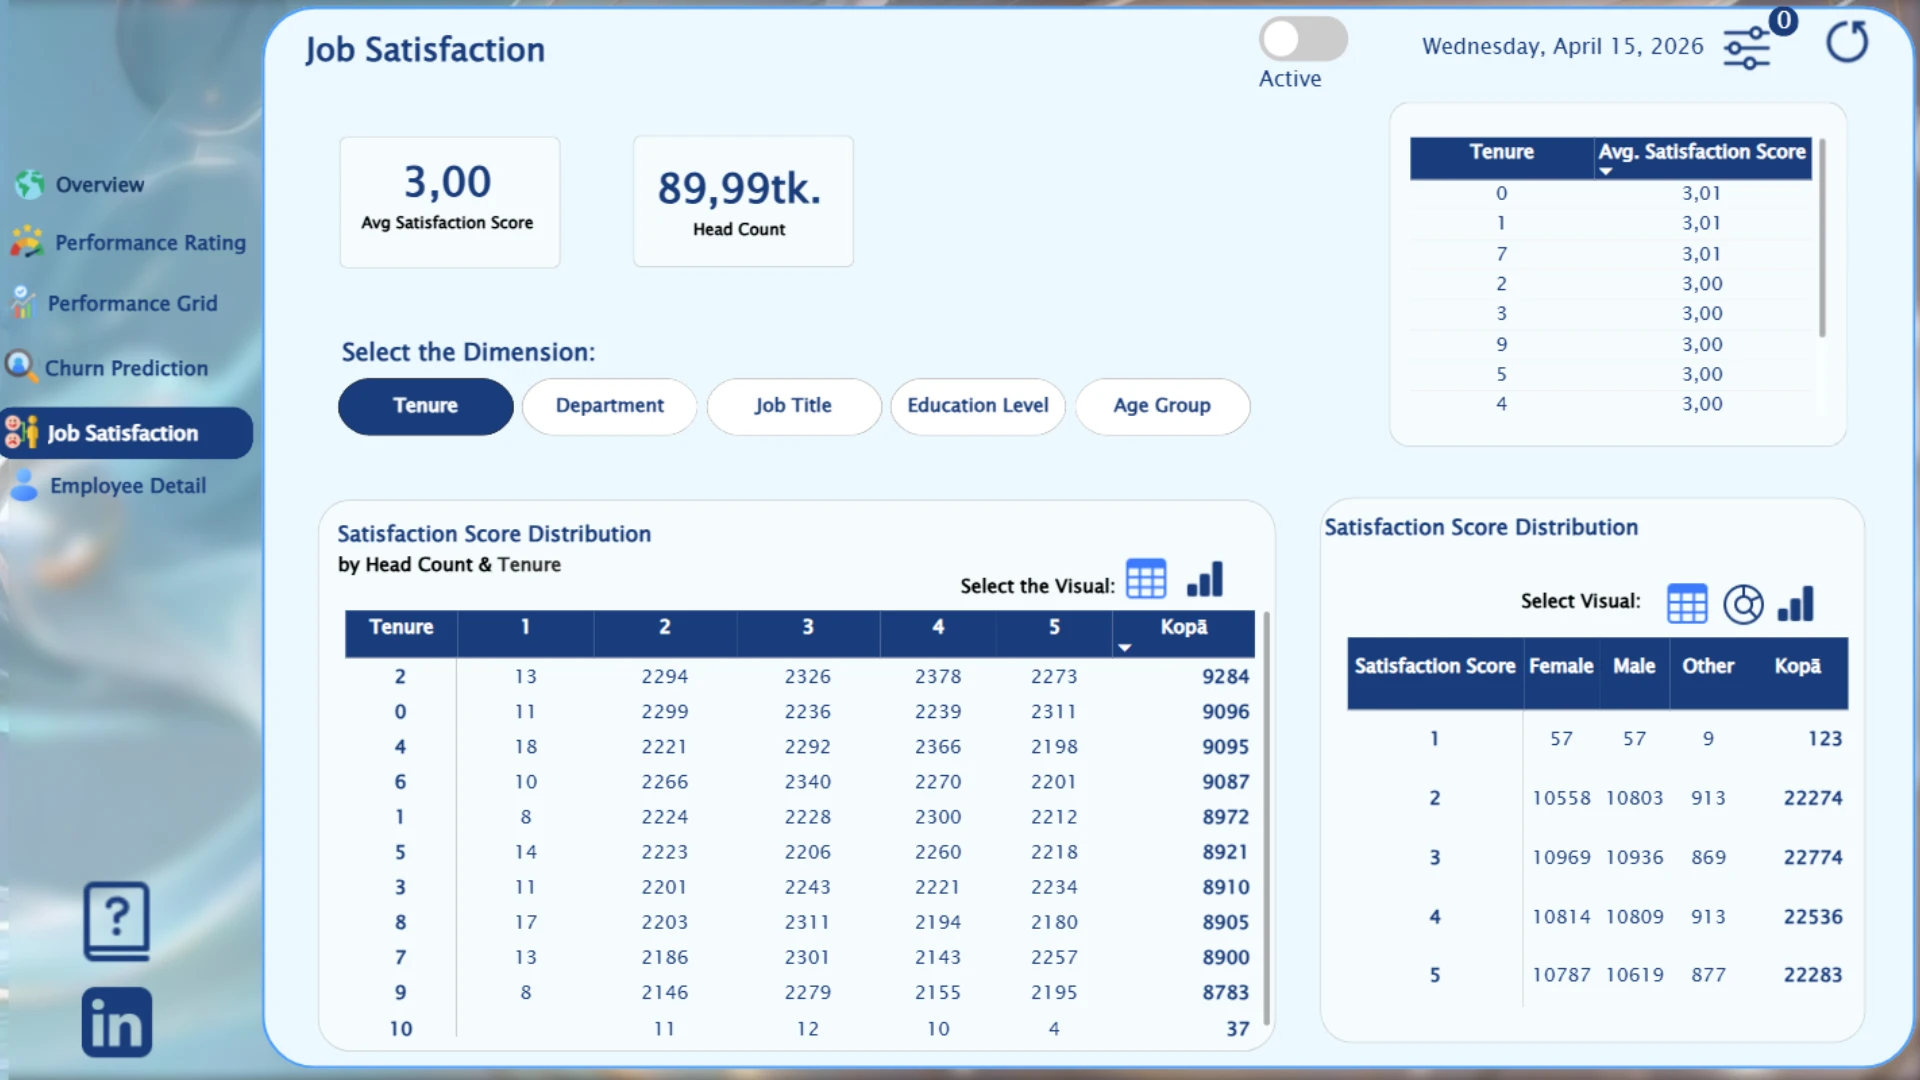This screenshot has height=1080, width=1920.
Task: Toggle the Active switch
Action: pos(1302,40)
